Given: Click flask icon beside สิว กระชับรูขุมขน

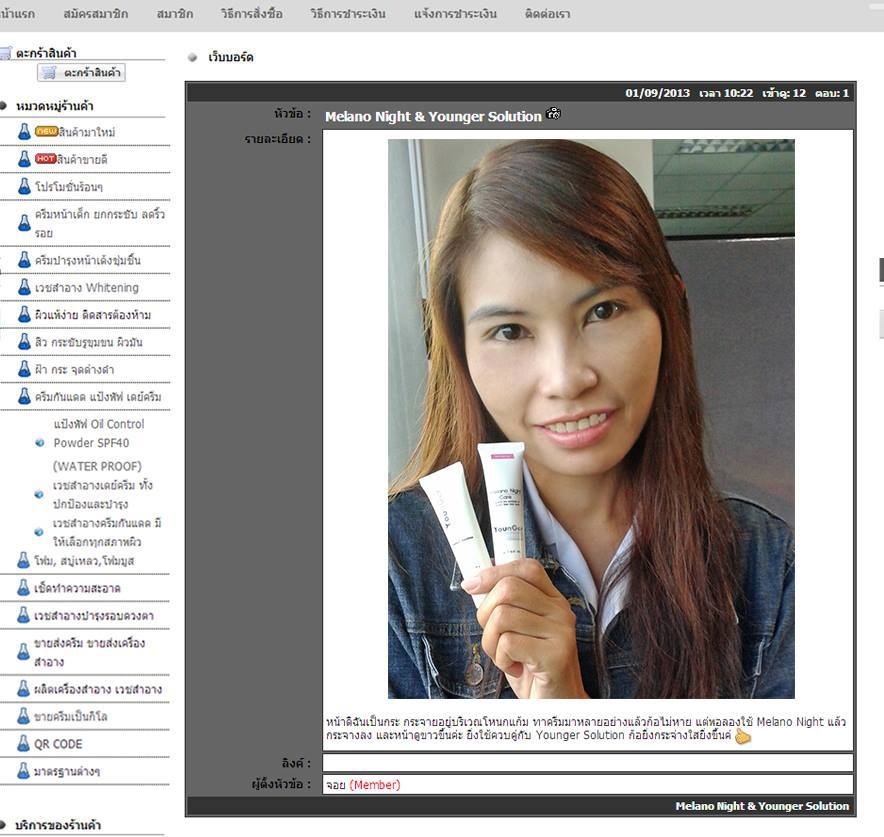Looking at the screenshot, I should (x=24, y=342).
